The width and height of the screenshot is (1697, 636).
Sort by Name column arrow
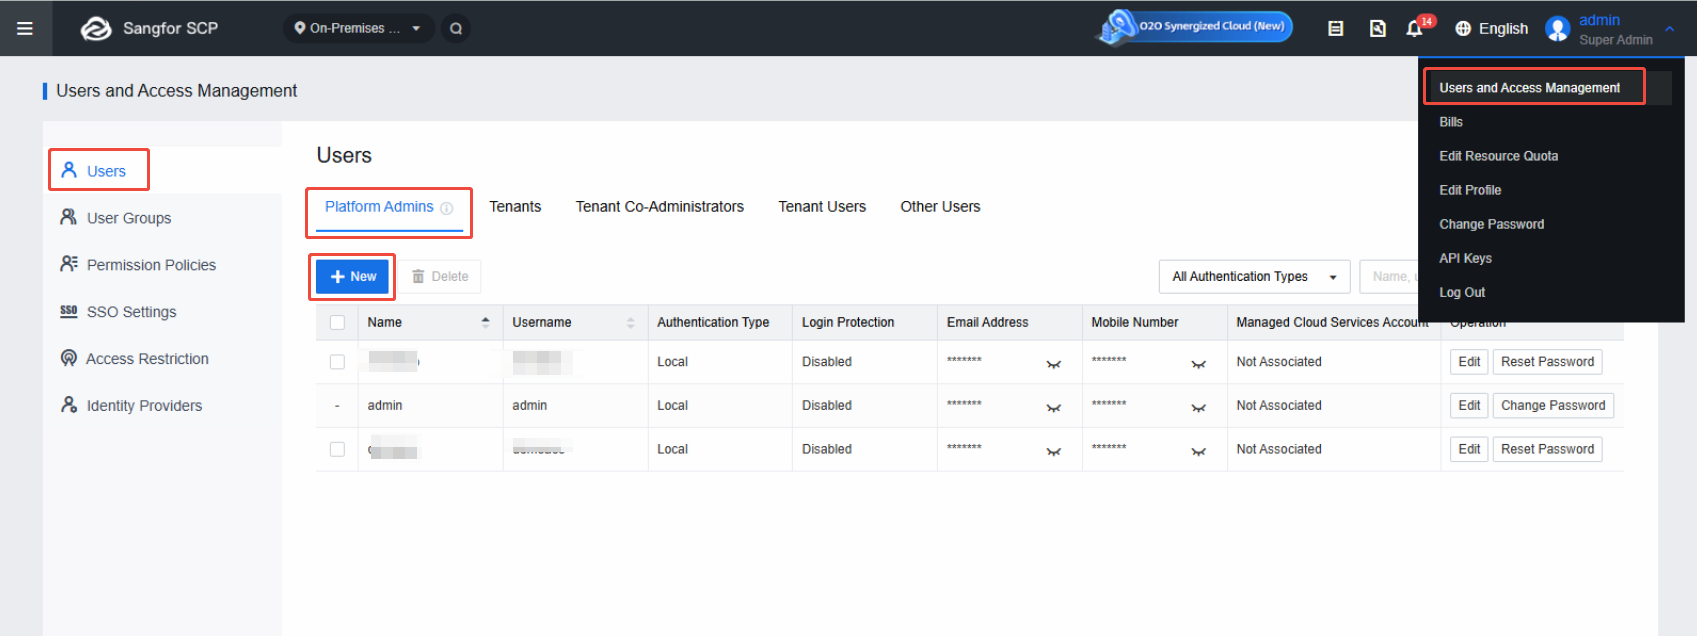point(485,322)
